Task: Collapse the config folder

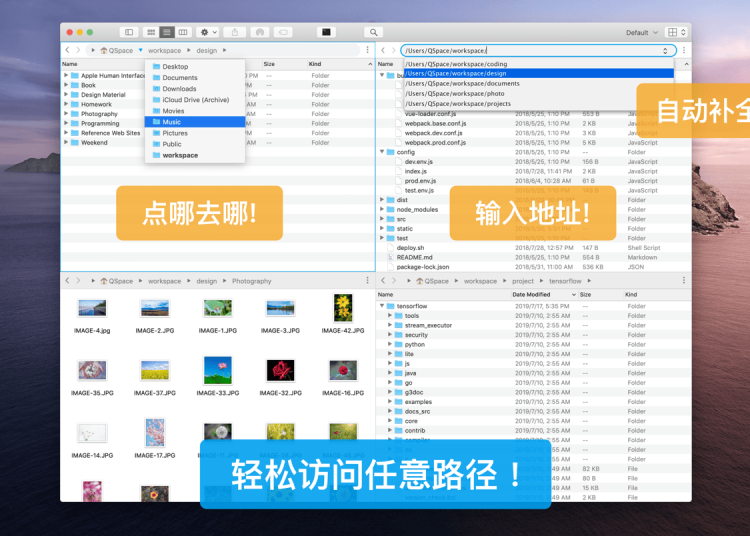Action: point(382,152)
